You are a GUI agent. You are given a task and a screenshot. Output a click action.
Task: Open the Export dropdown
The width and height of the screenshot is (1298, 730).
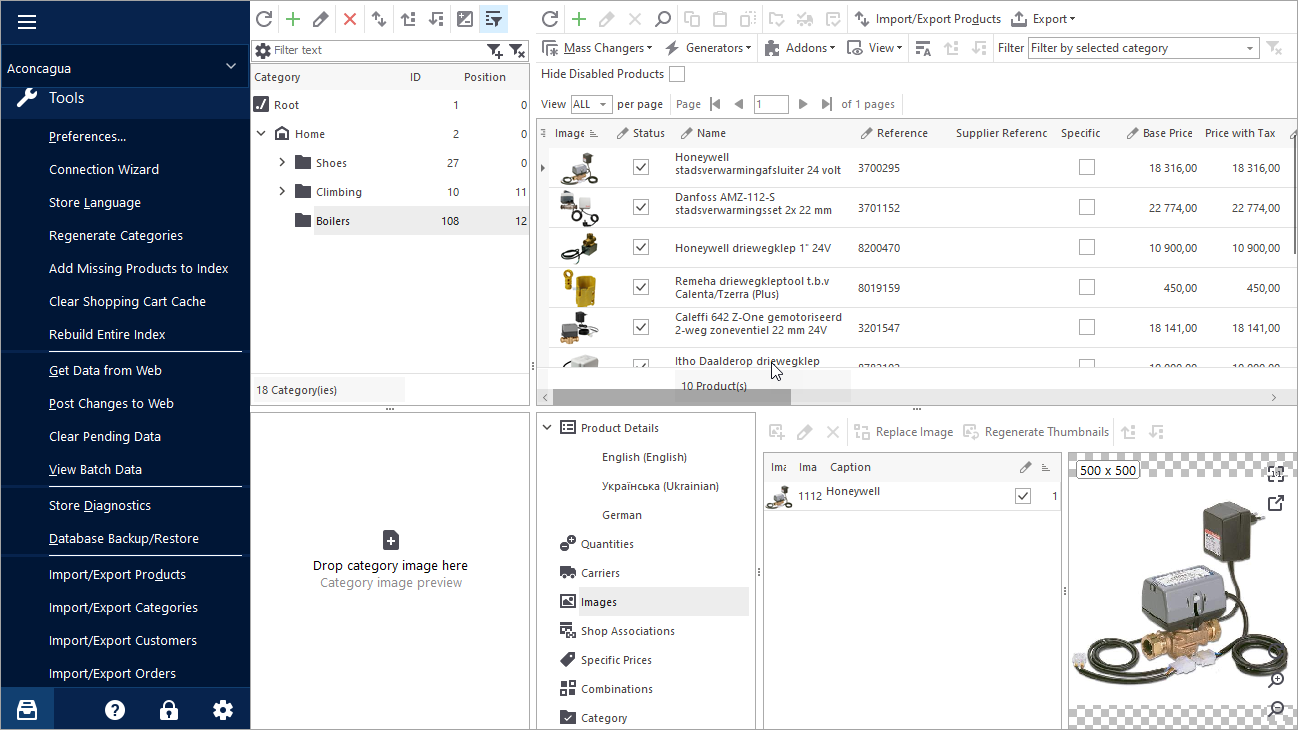pyautogui.click(x=1043, y=18)
